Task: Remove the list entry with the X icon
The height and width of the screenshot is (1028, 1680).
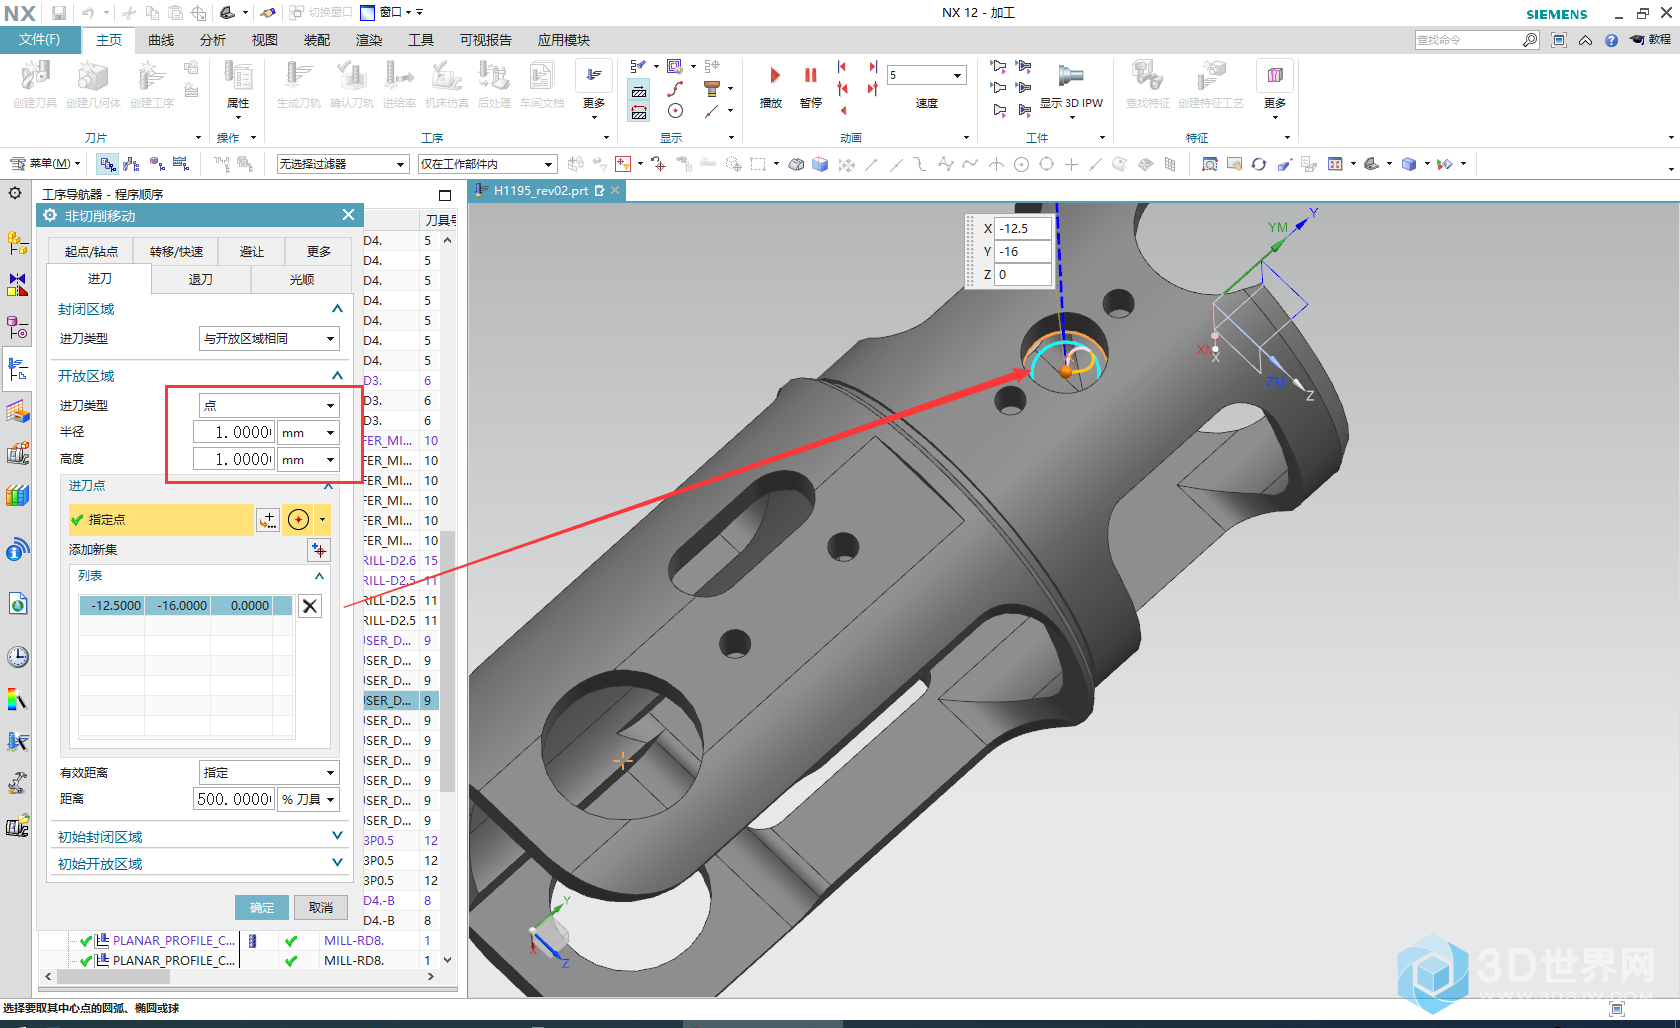Action: [310, 606]
